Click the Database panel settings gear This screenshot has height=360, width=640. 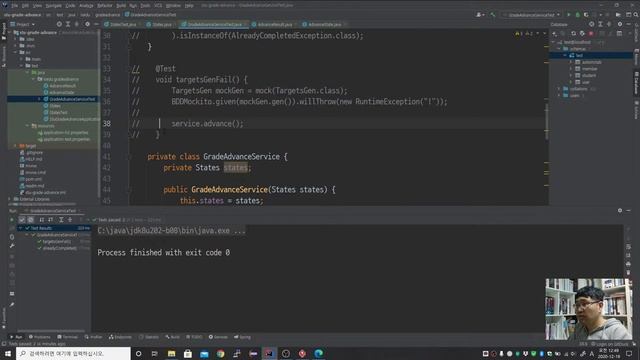point(620,24)
